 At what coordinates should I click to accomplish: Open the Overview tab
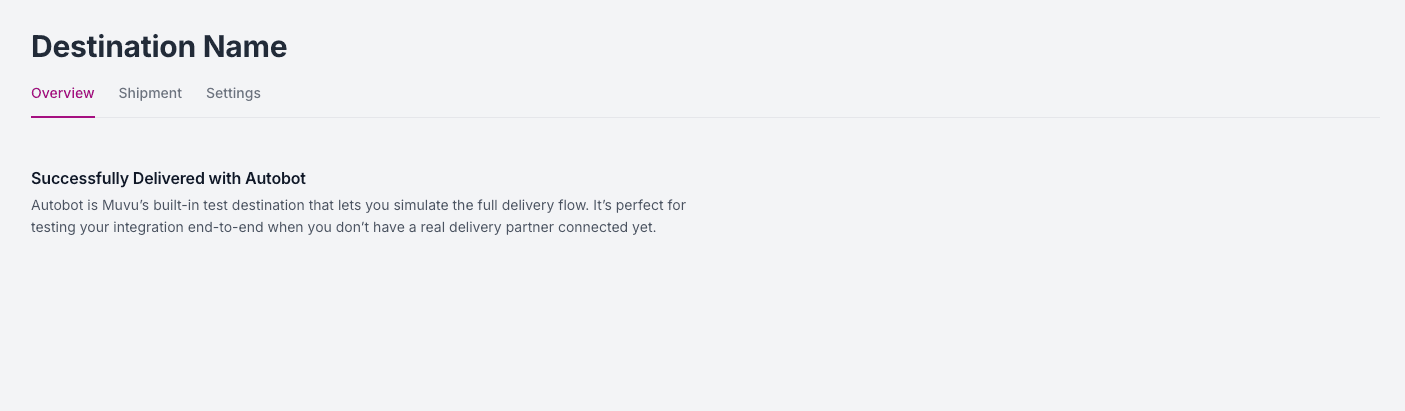[63, 93]
